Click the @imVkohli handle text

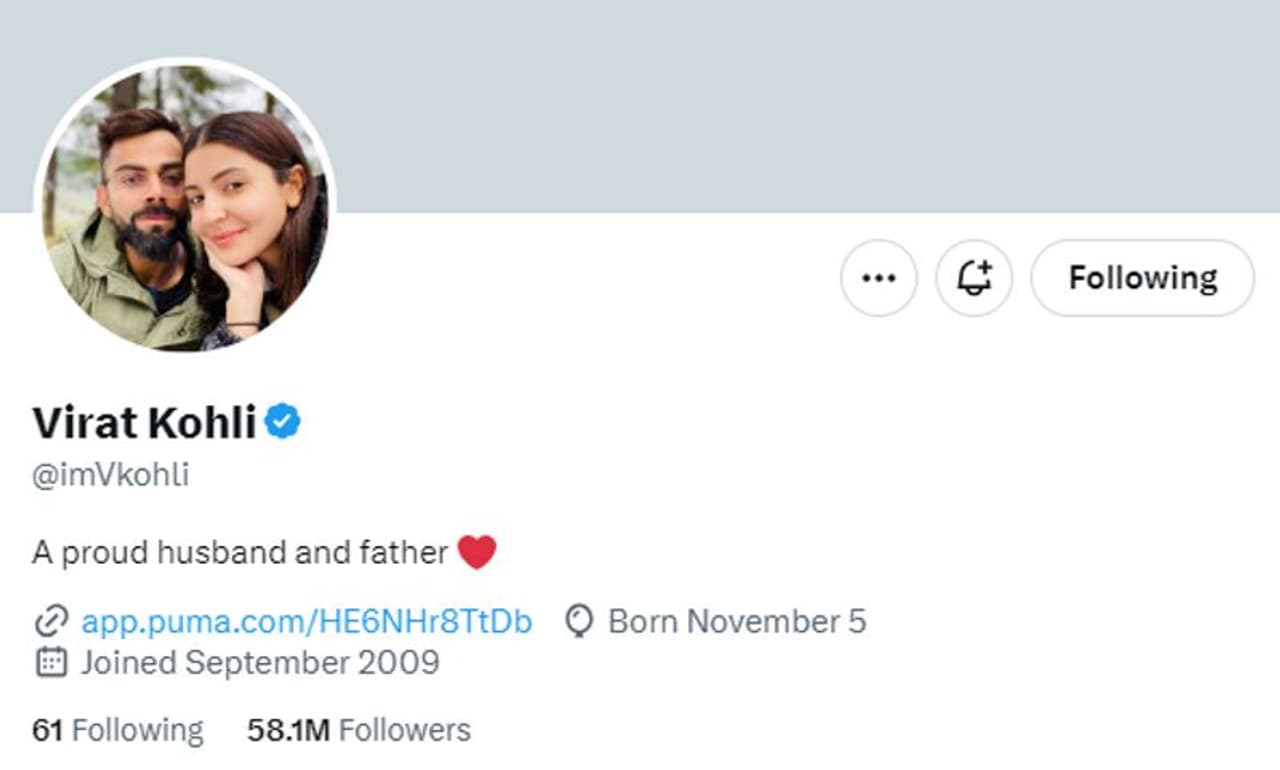tap(110, 475)
